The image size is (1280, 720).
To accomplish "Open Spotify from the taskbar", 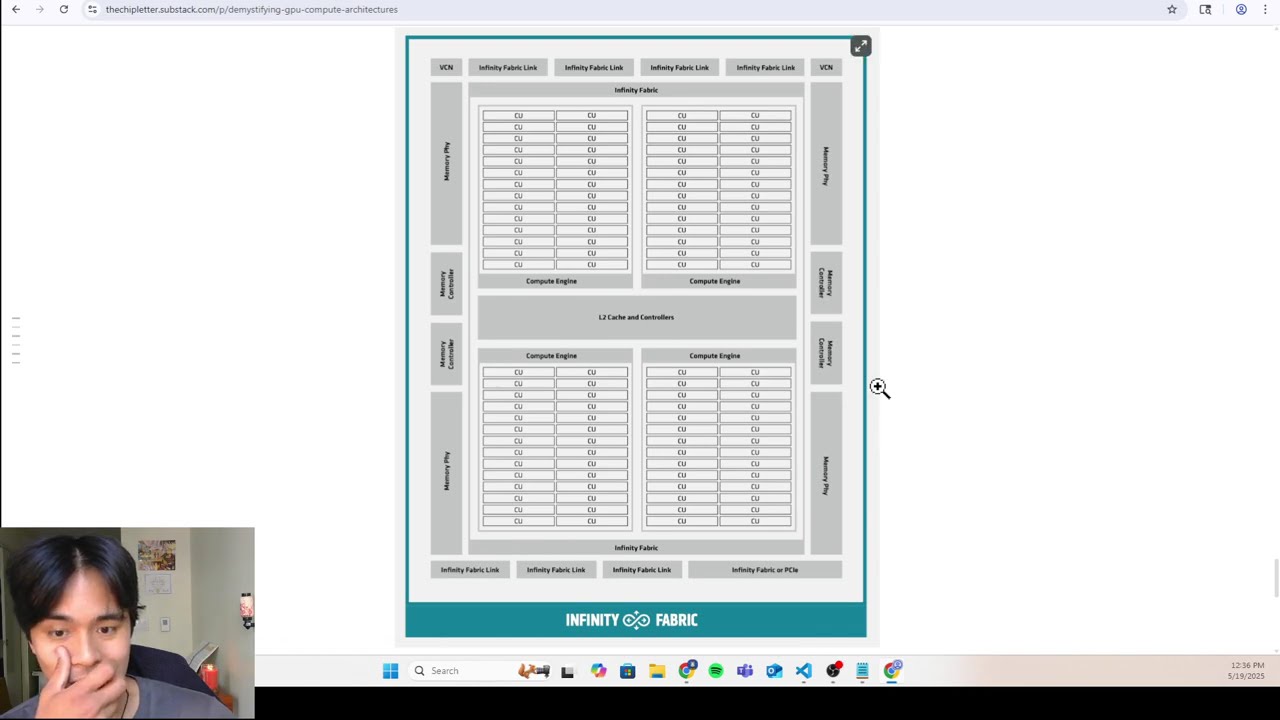I will 716,671.
